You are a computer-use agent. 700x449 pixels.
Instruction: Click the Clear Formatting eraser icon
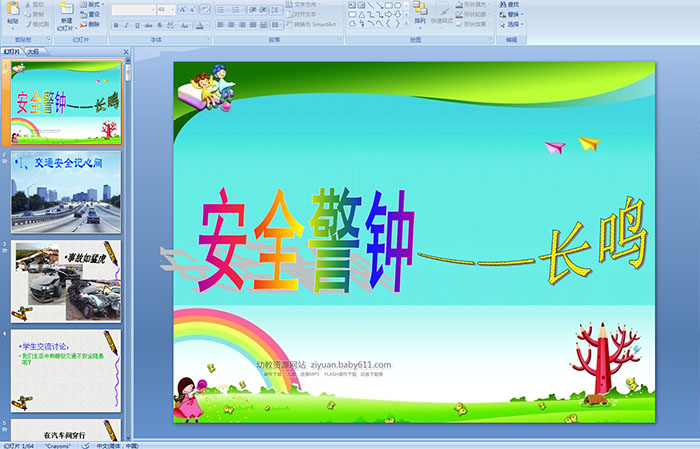click(x=204, y=9)
